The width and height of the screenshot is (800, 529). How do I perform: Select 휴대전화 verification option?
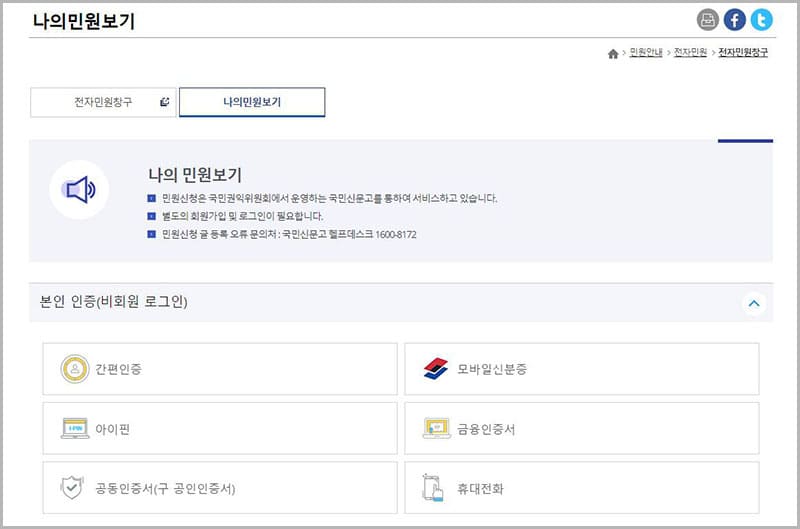581,488
